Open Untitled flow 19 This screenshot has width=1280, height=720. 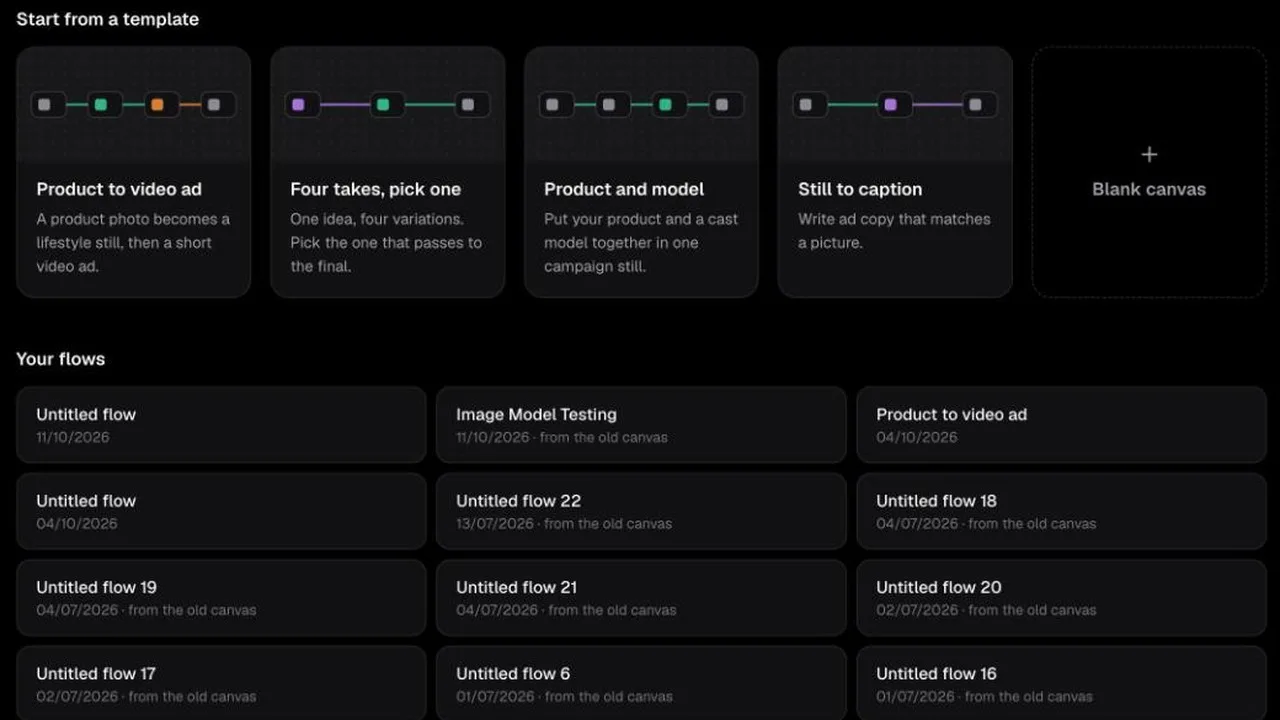coord(221,598)
